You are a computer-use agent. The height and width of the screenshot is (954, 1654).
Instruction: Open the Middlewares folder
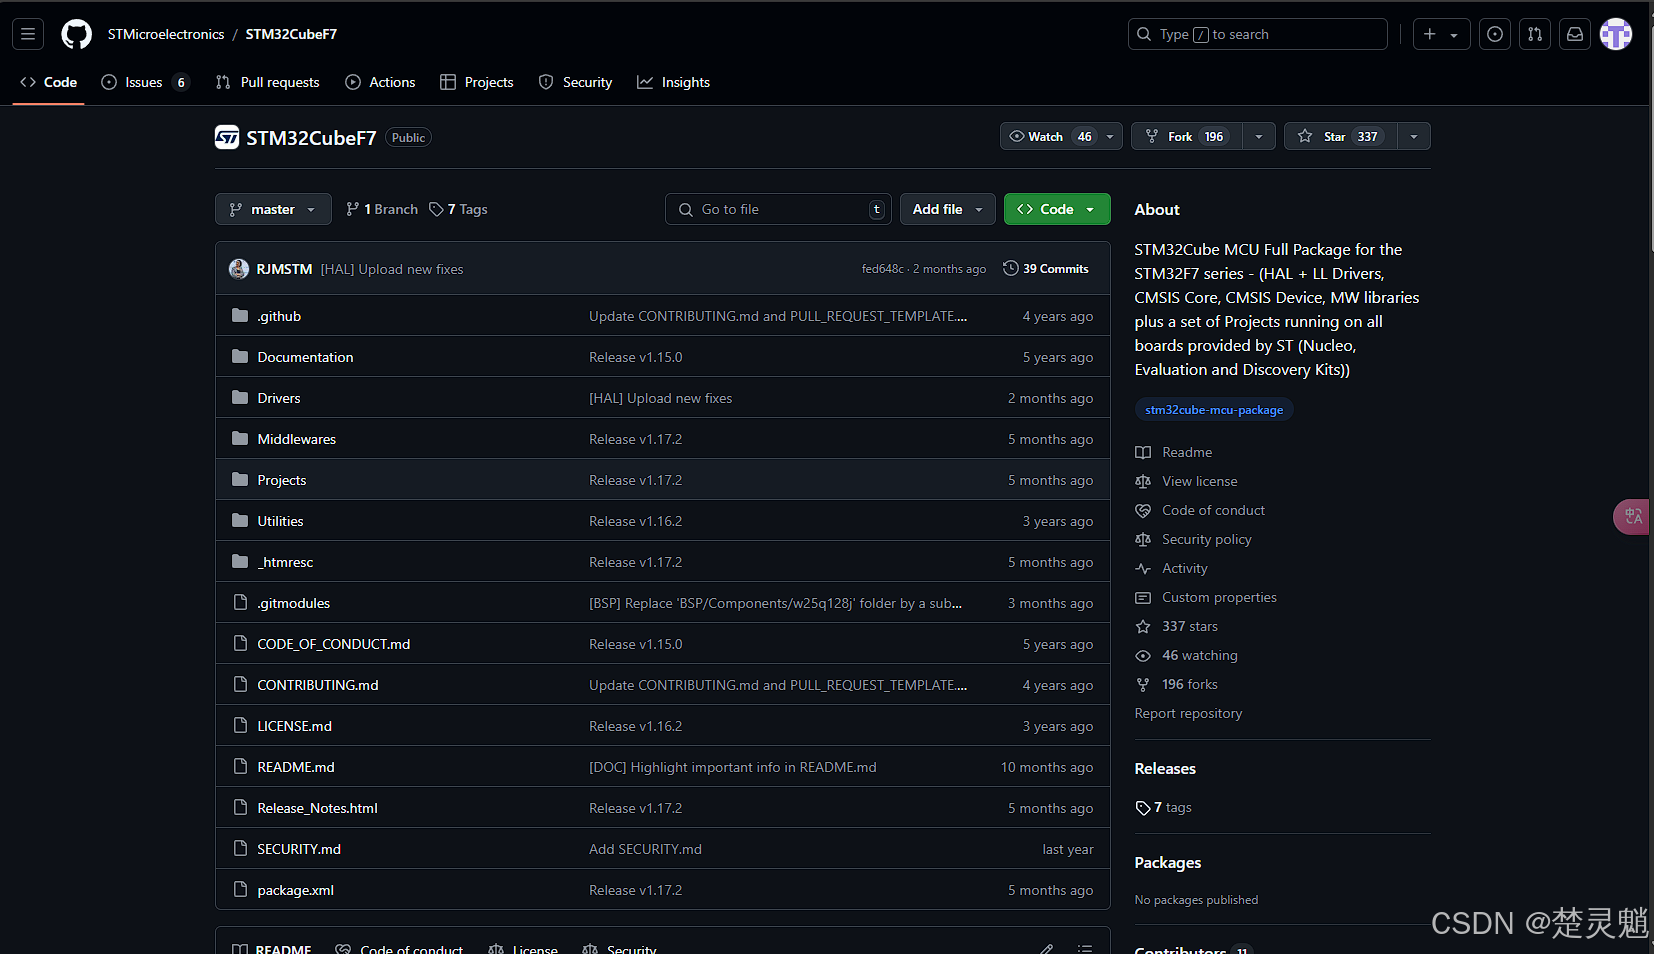(x=297, y=439)
